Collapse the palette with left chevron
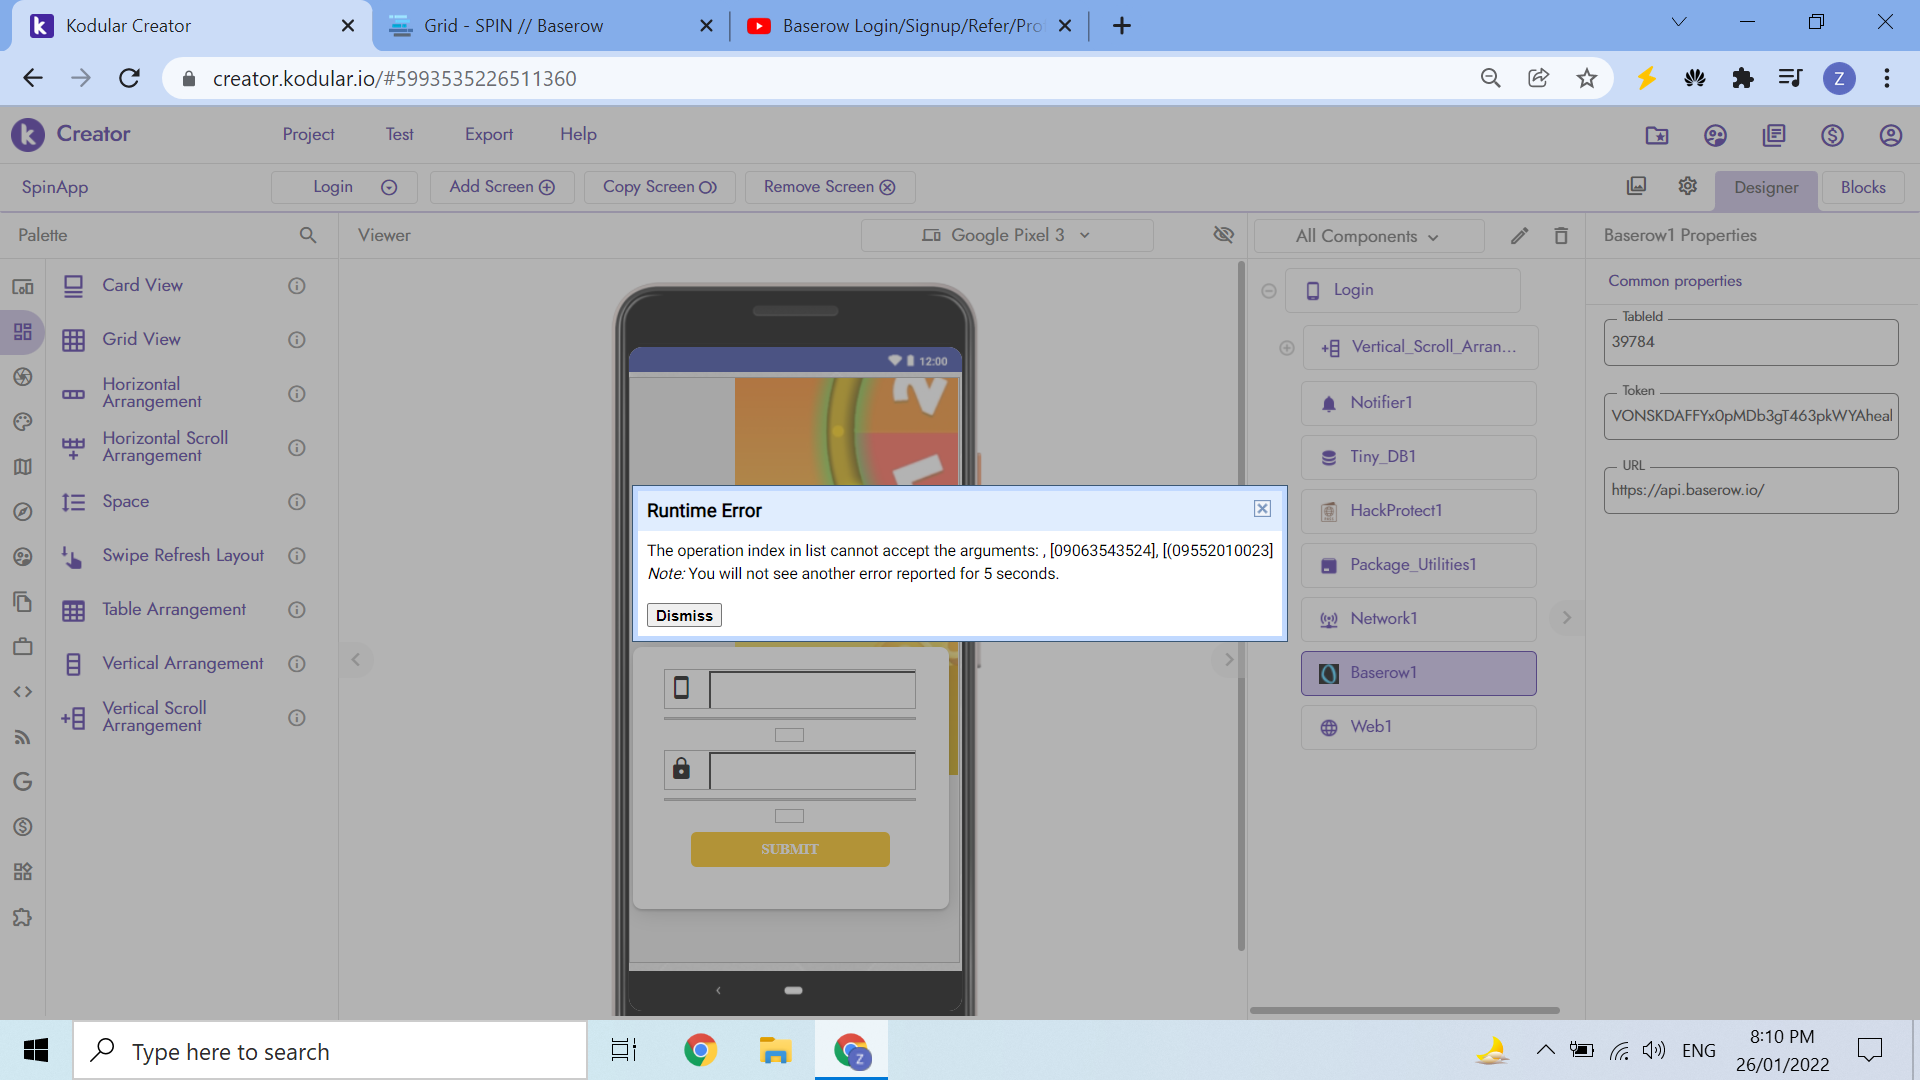Screen dimensions: 1920x1080 click(355, 659)
